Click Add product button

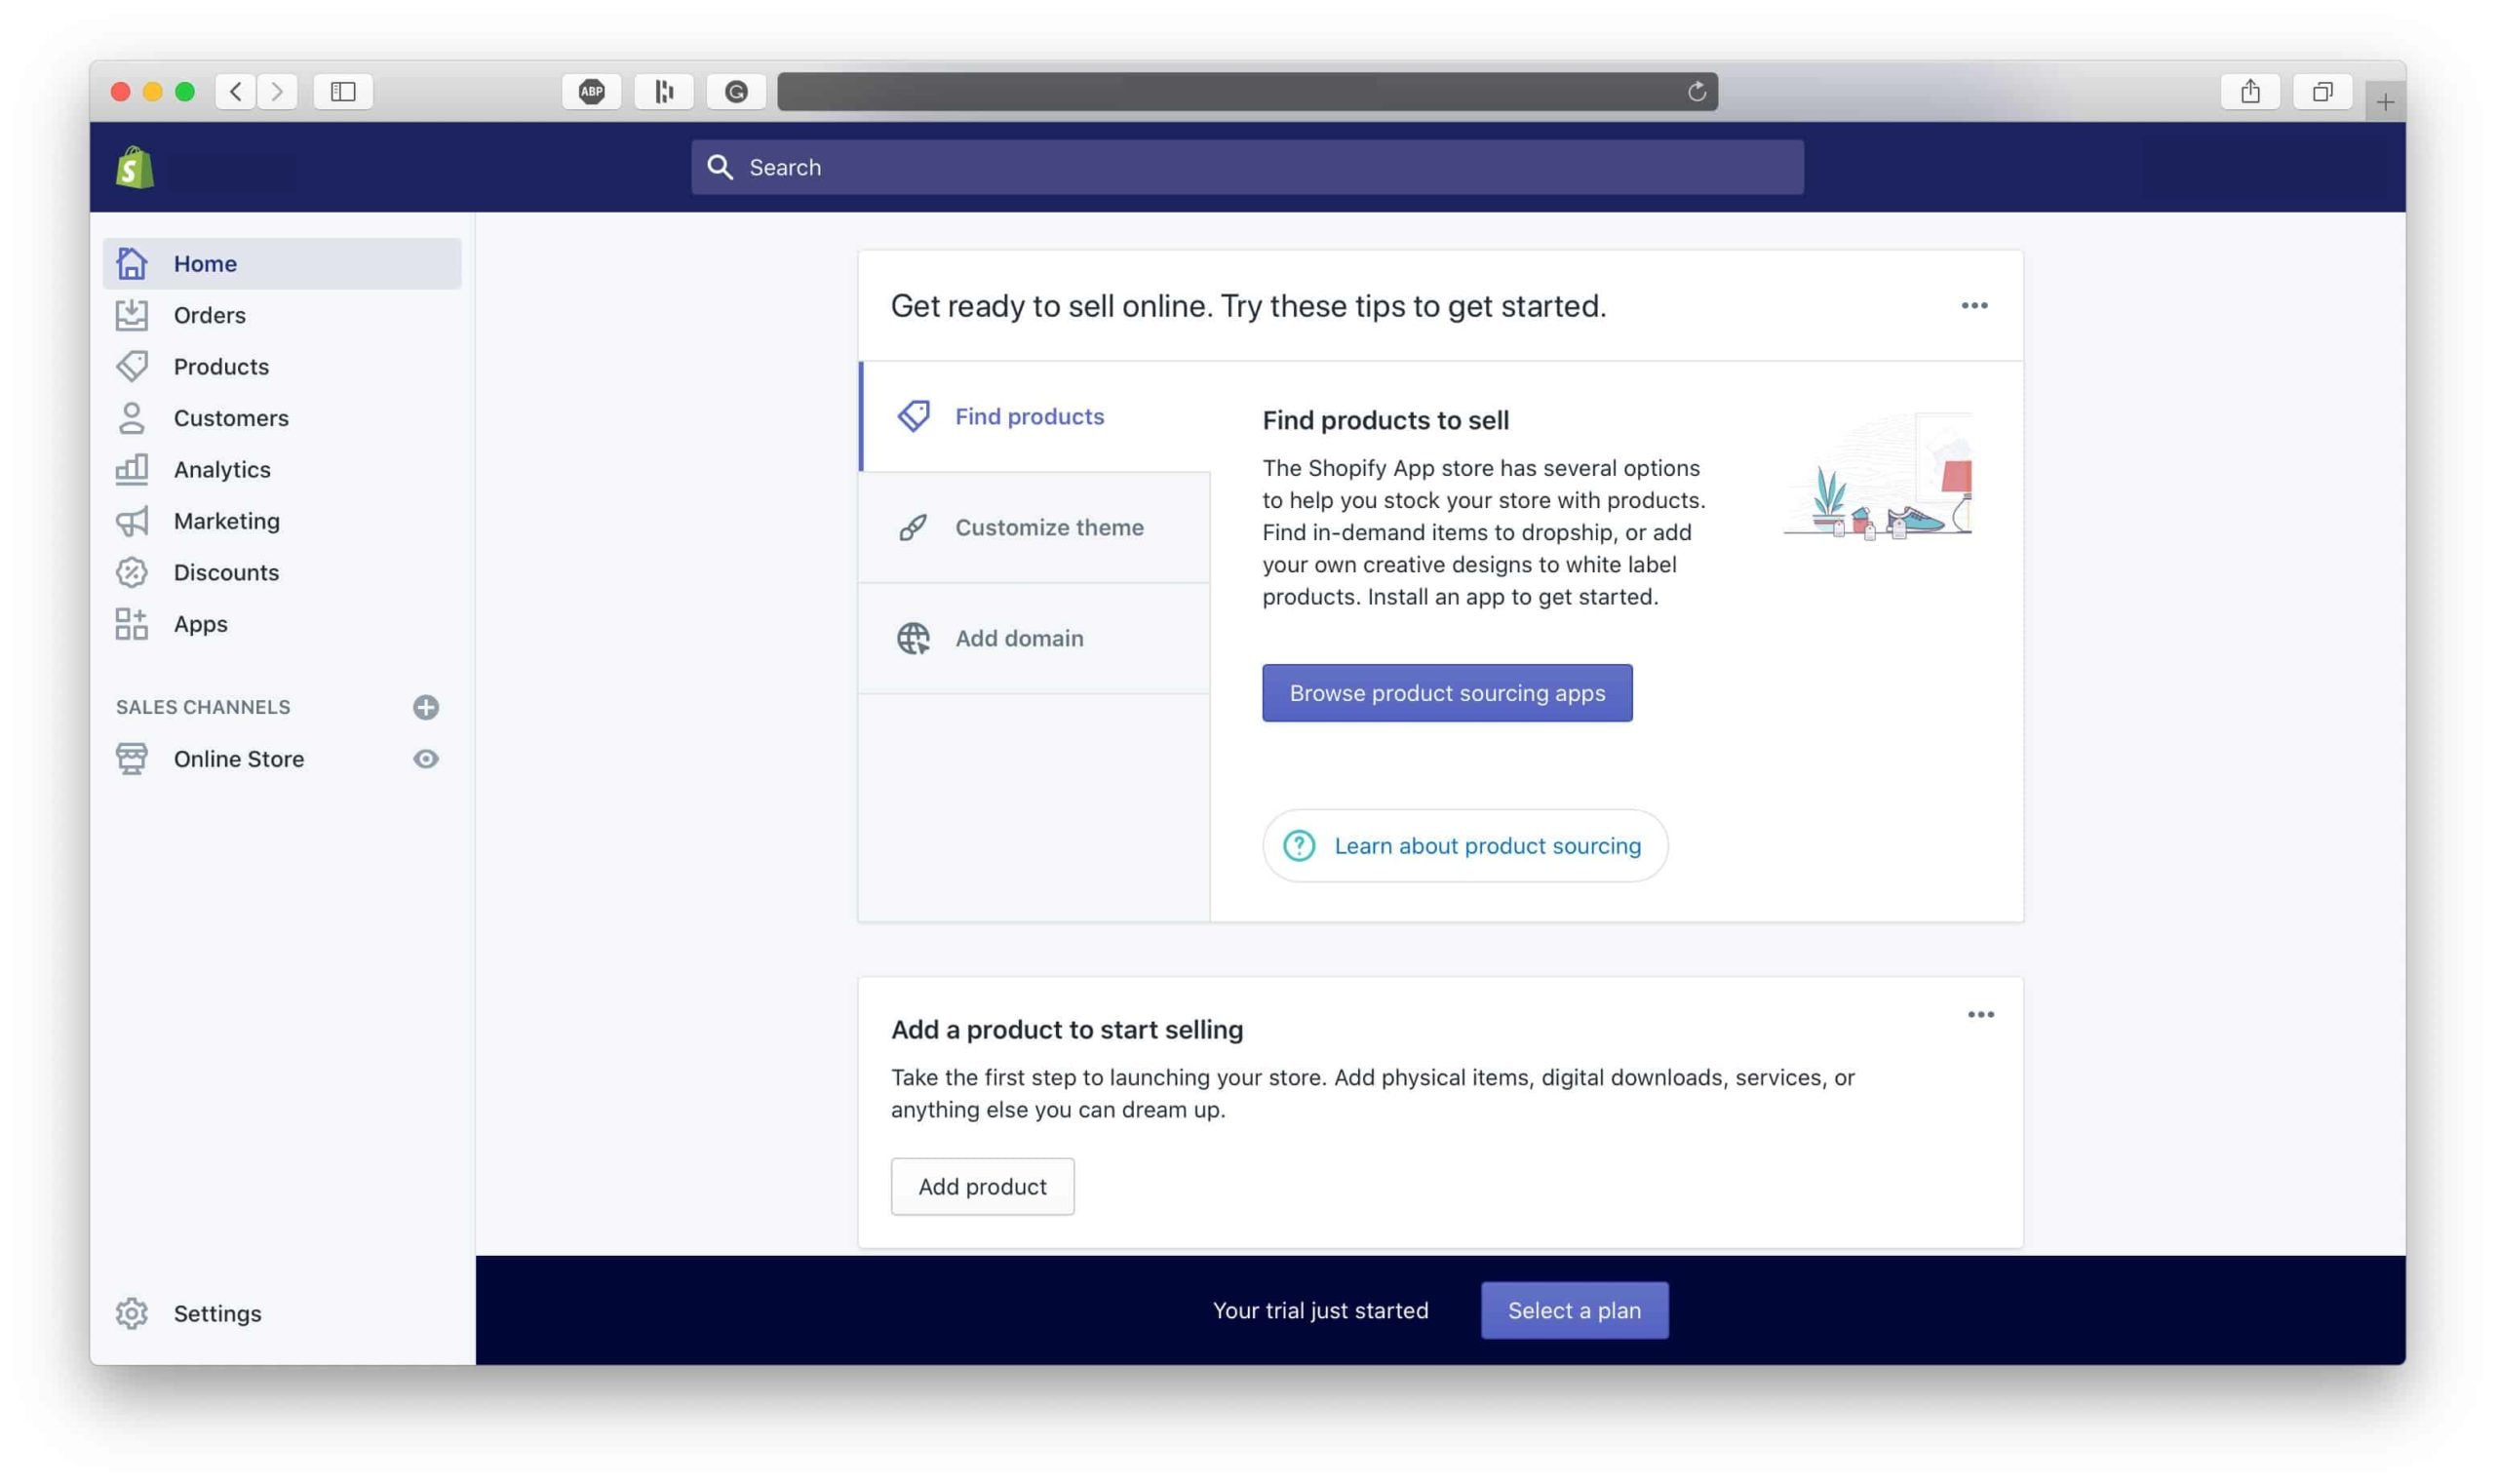(982, 1186)
